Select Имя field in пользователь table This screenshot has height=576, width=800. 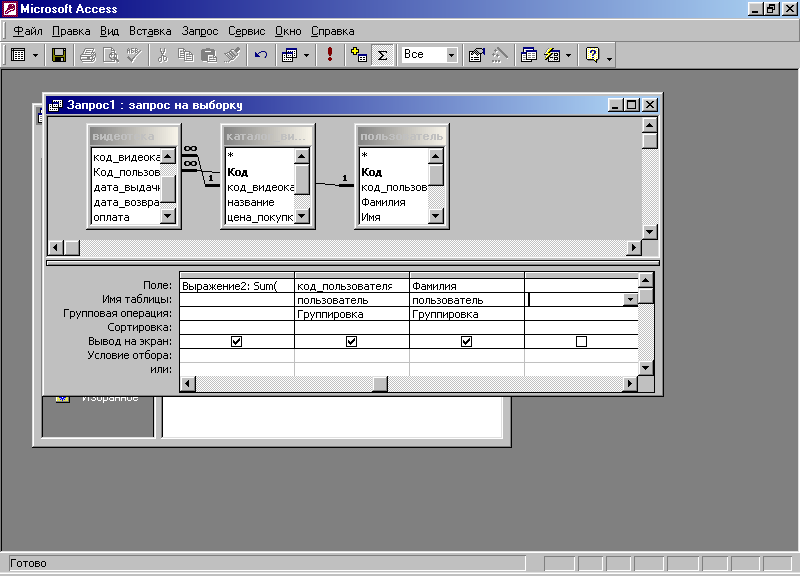[x=394, y=217]
